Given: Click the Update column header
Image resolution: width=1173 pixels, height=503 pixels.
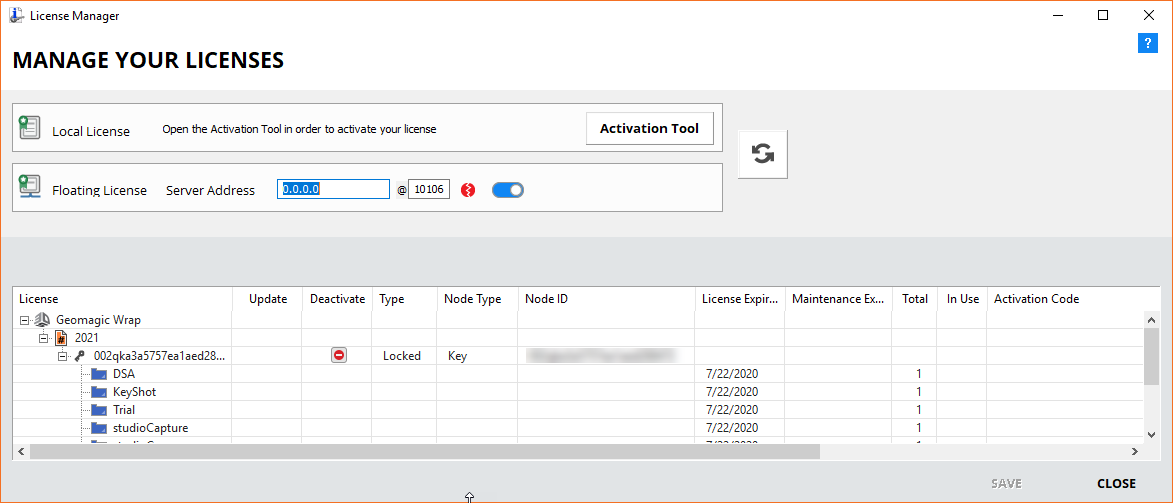Looking at the screenshot, I should pos(267,299).
